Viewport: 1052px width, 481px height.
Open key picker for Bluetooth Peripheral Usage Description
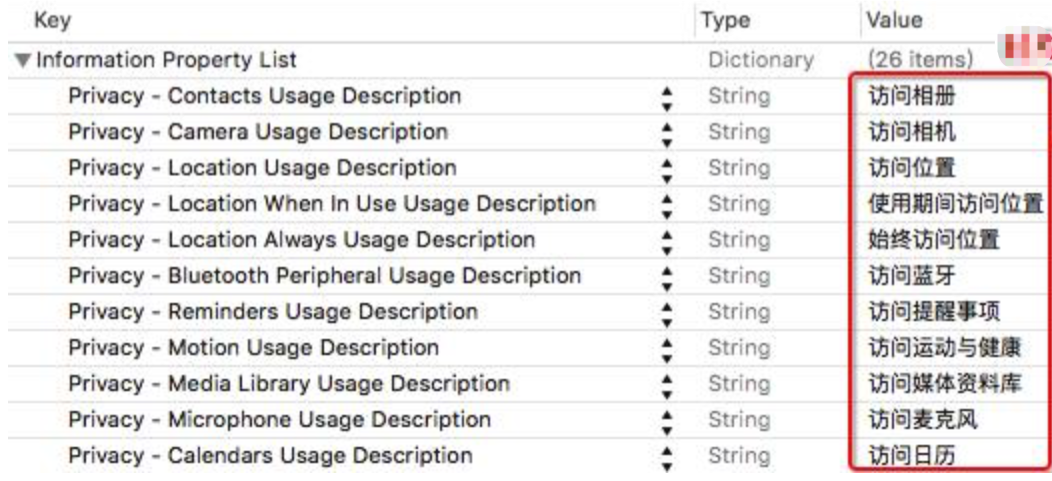click(x=667, y=278)
